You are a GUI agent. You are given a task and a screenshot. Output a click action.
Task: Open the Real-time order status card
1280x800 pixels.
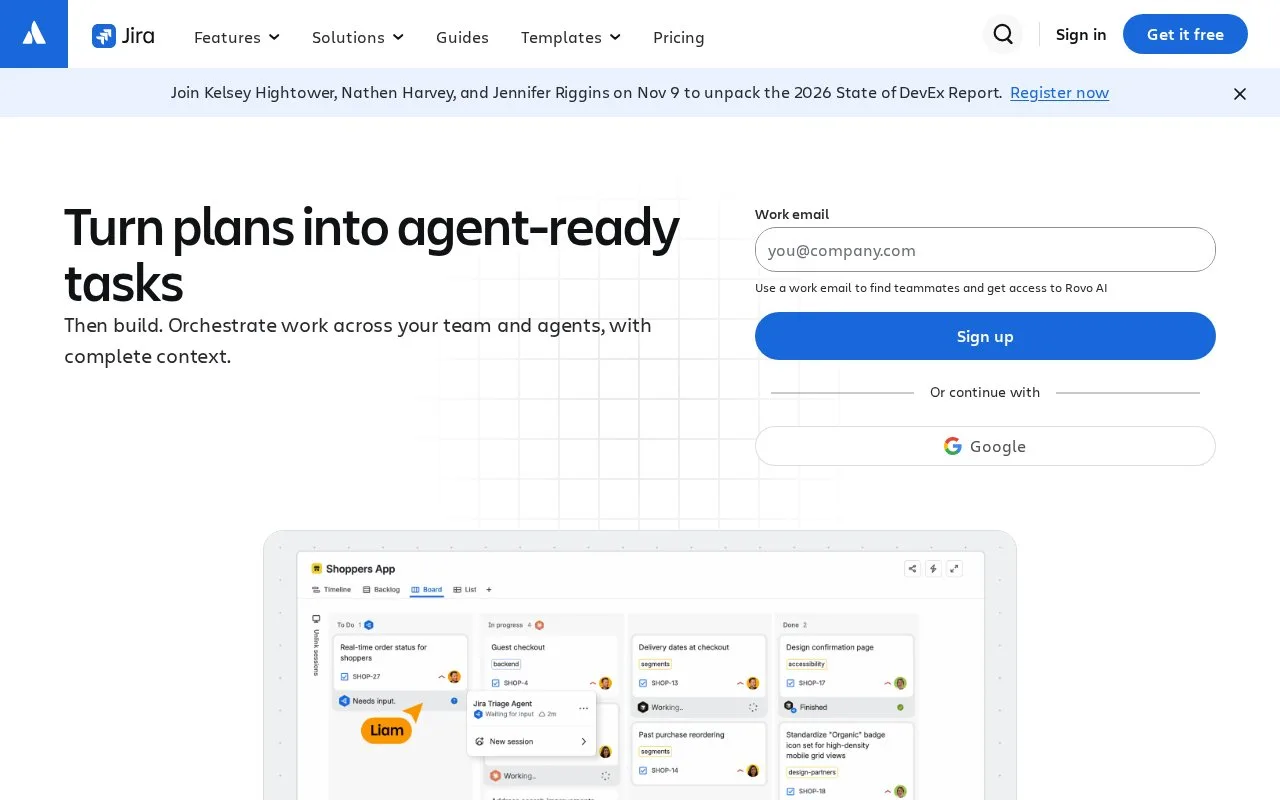click(401, 661)
